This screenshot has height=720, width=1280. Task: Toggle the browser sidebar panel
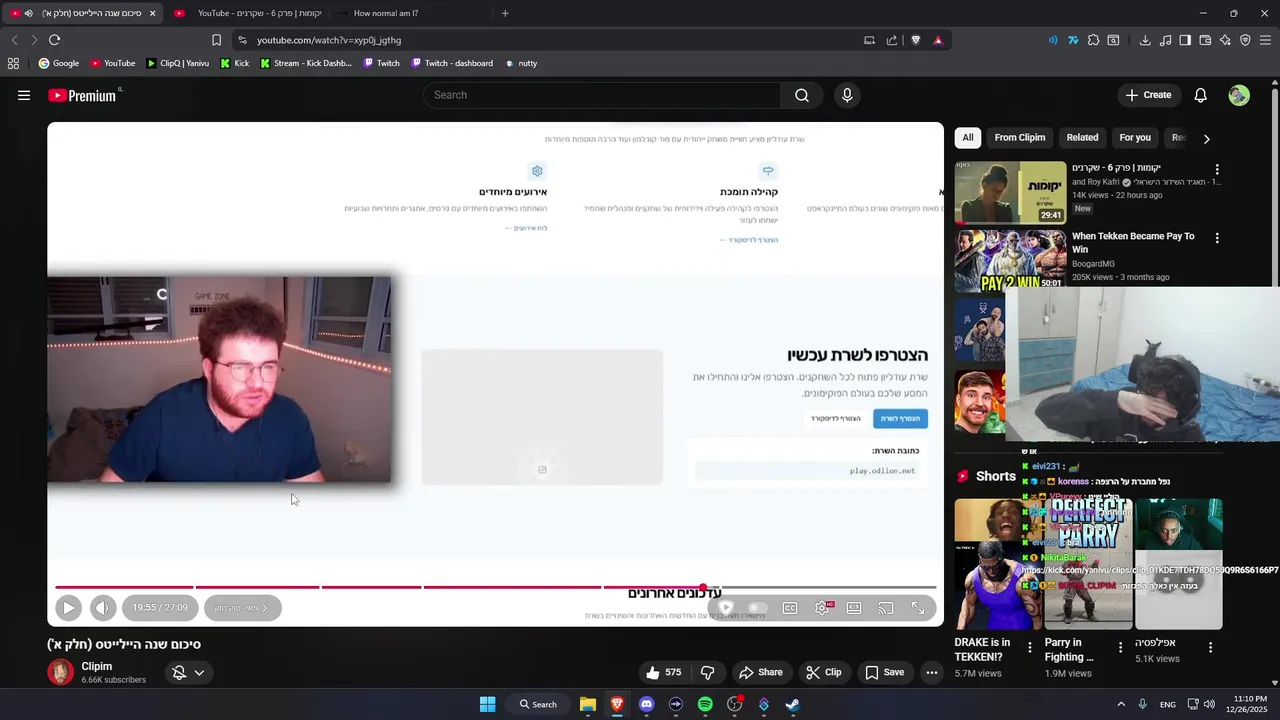1185,40
